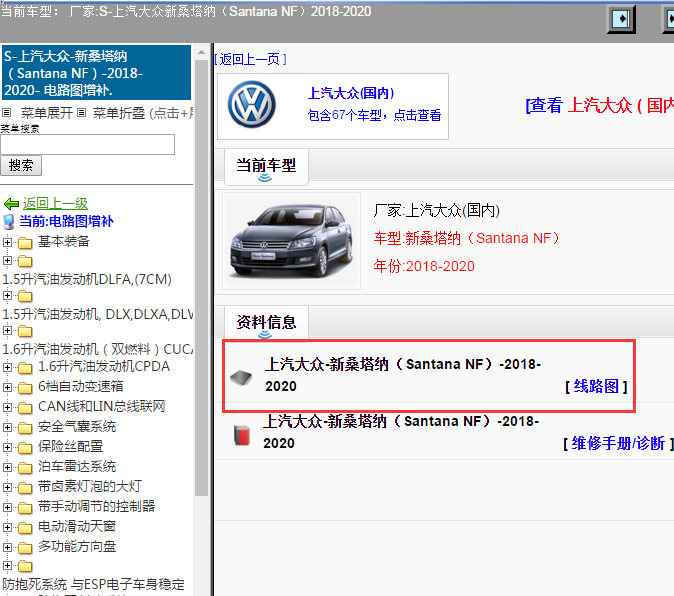Open the 维修手册/诊断 link
The width and height of the screenshot is (674, 596).
618,443
